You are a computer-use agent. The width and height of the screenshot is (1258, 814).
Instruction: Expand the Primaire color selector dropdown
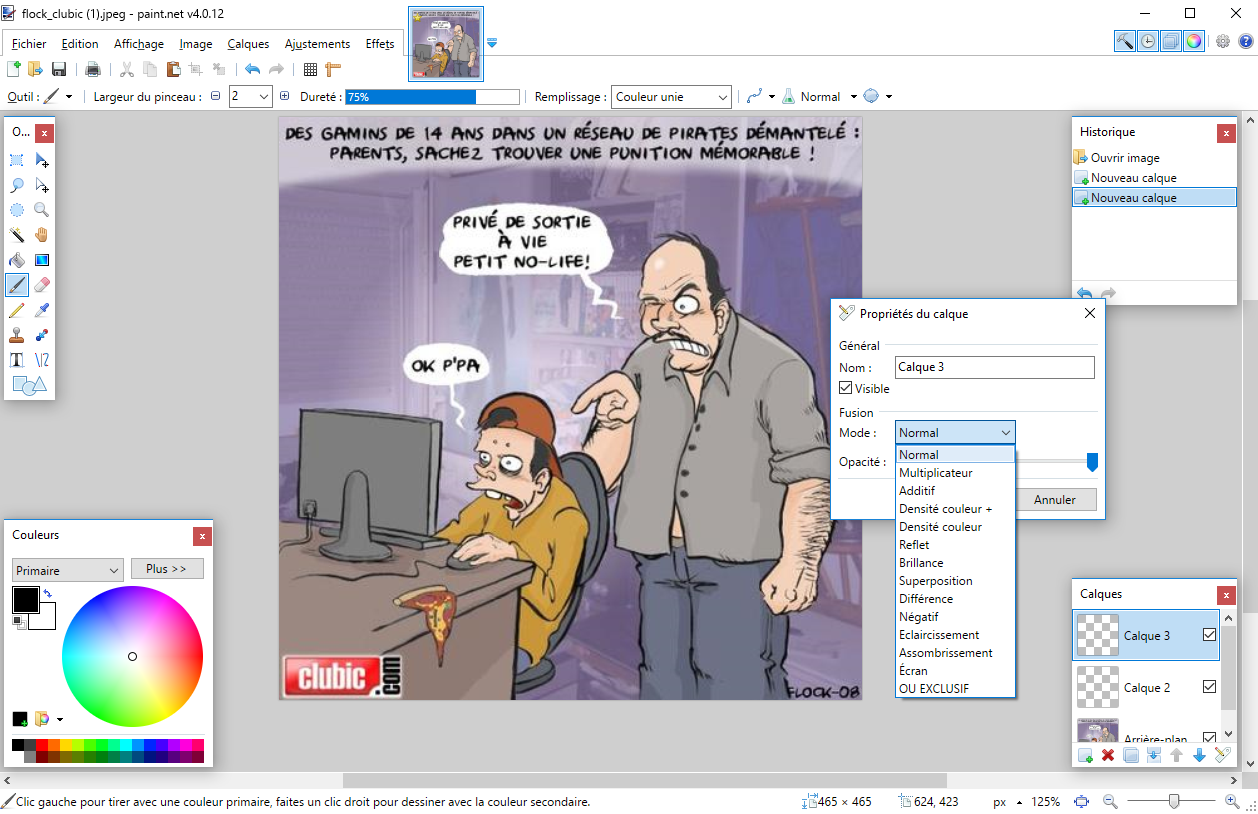67,570
